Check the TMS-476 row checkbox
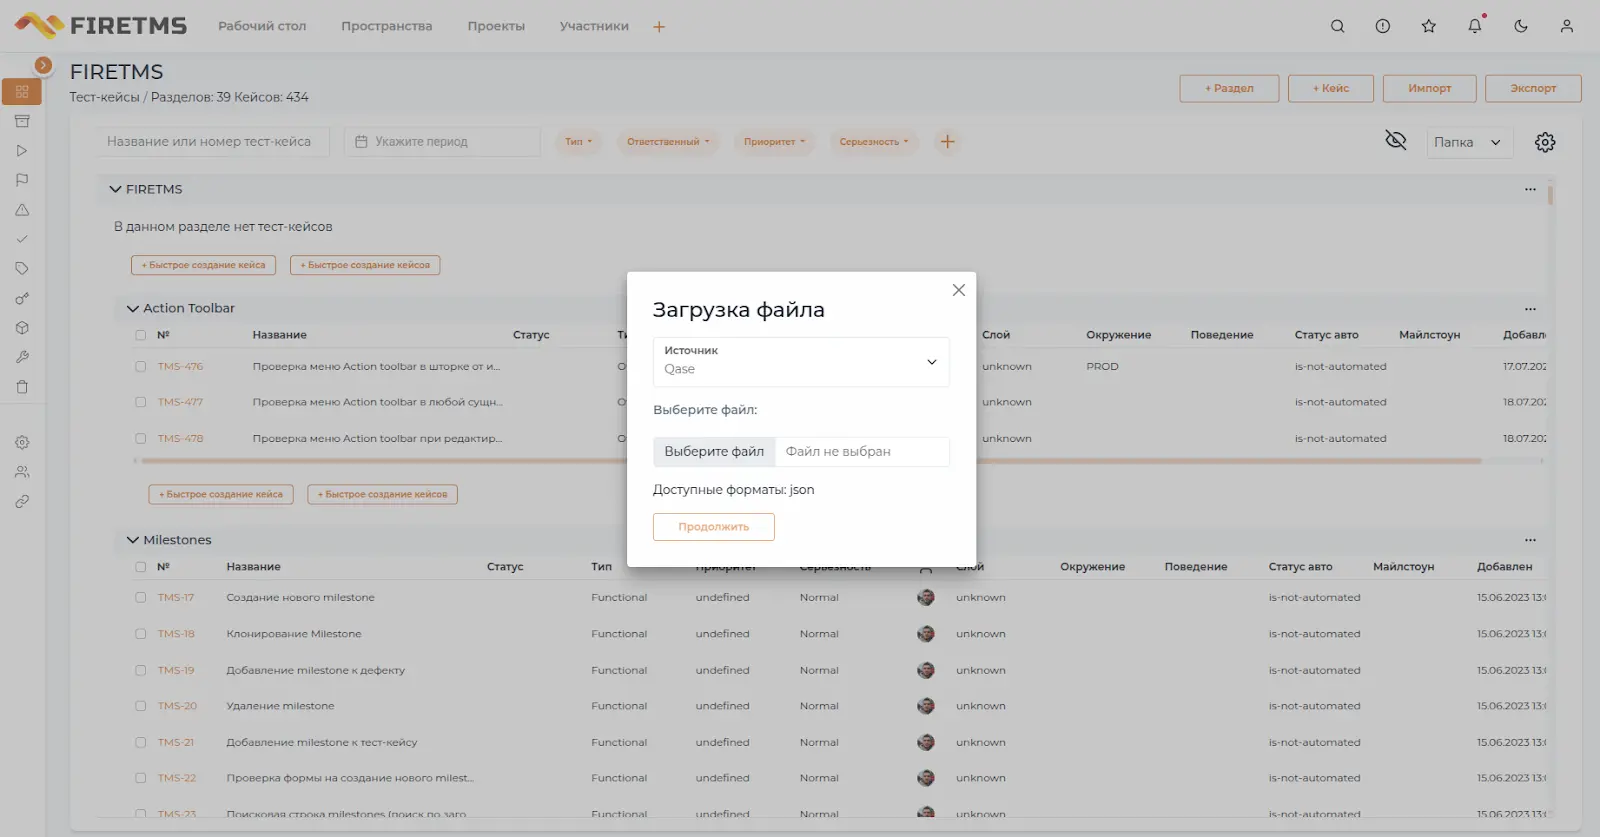 click(140, 367)
